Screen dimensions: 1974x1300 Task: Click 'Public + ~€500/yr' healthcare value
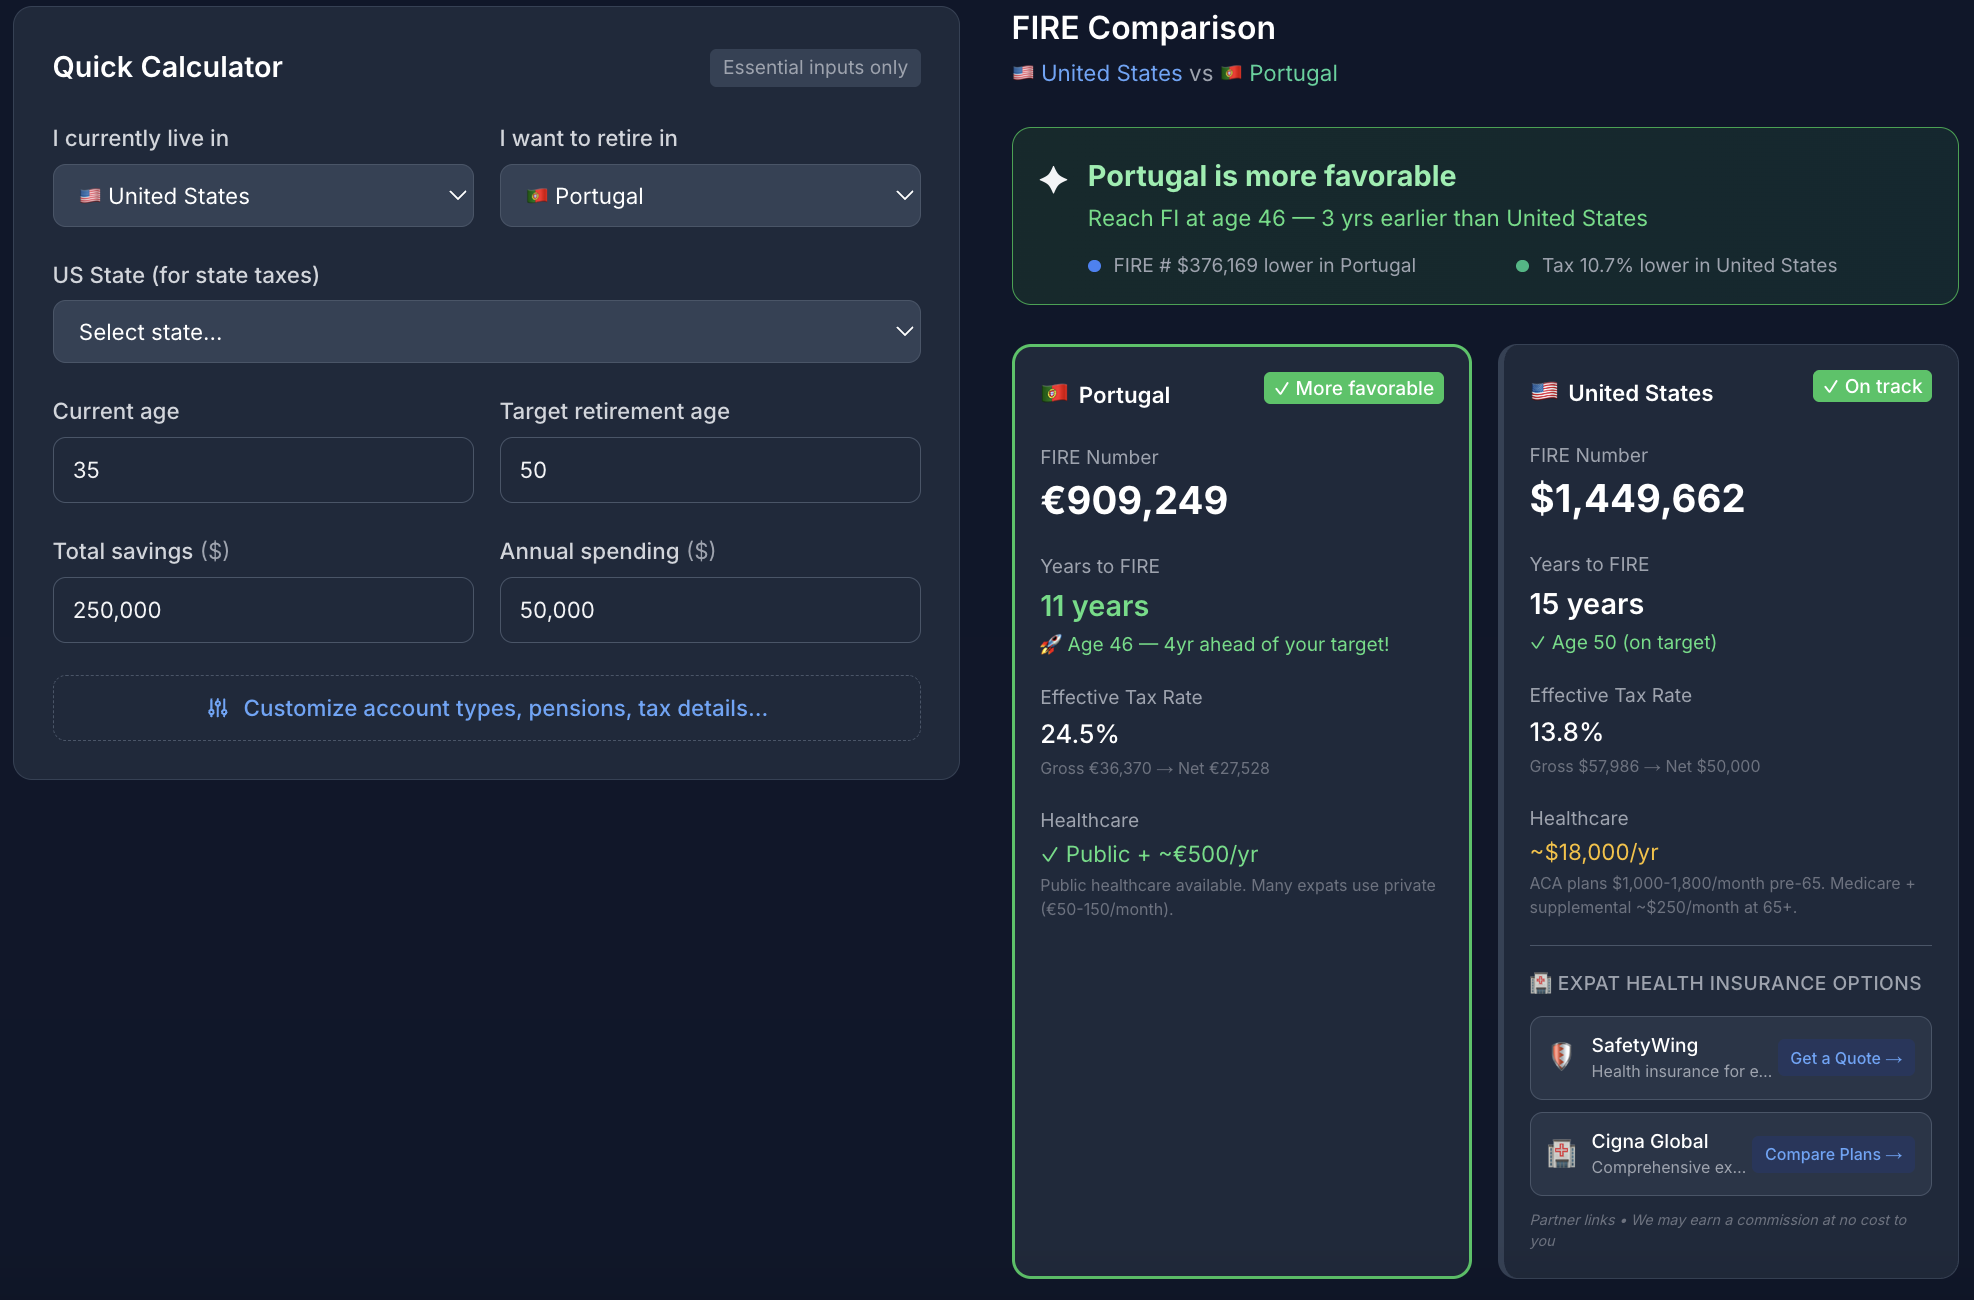[1149, 854]
